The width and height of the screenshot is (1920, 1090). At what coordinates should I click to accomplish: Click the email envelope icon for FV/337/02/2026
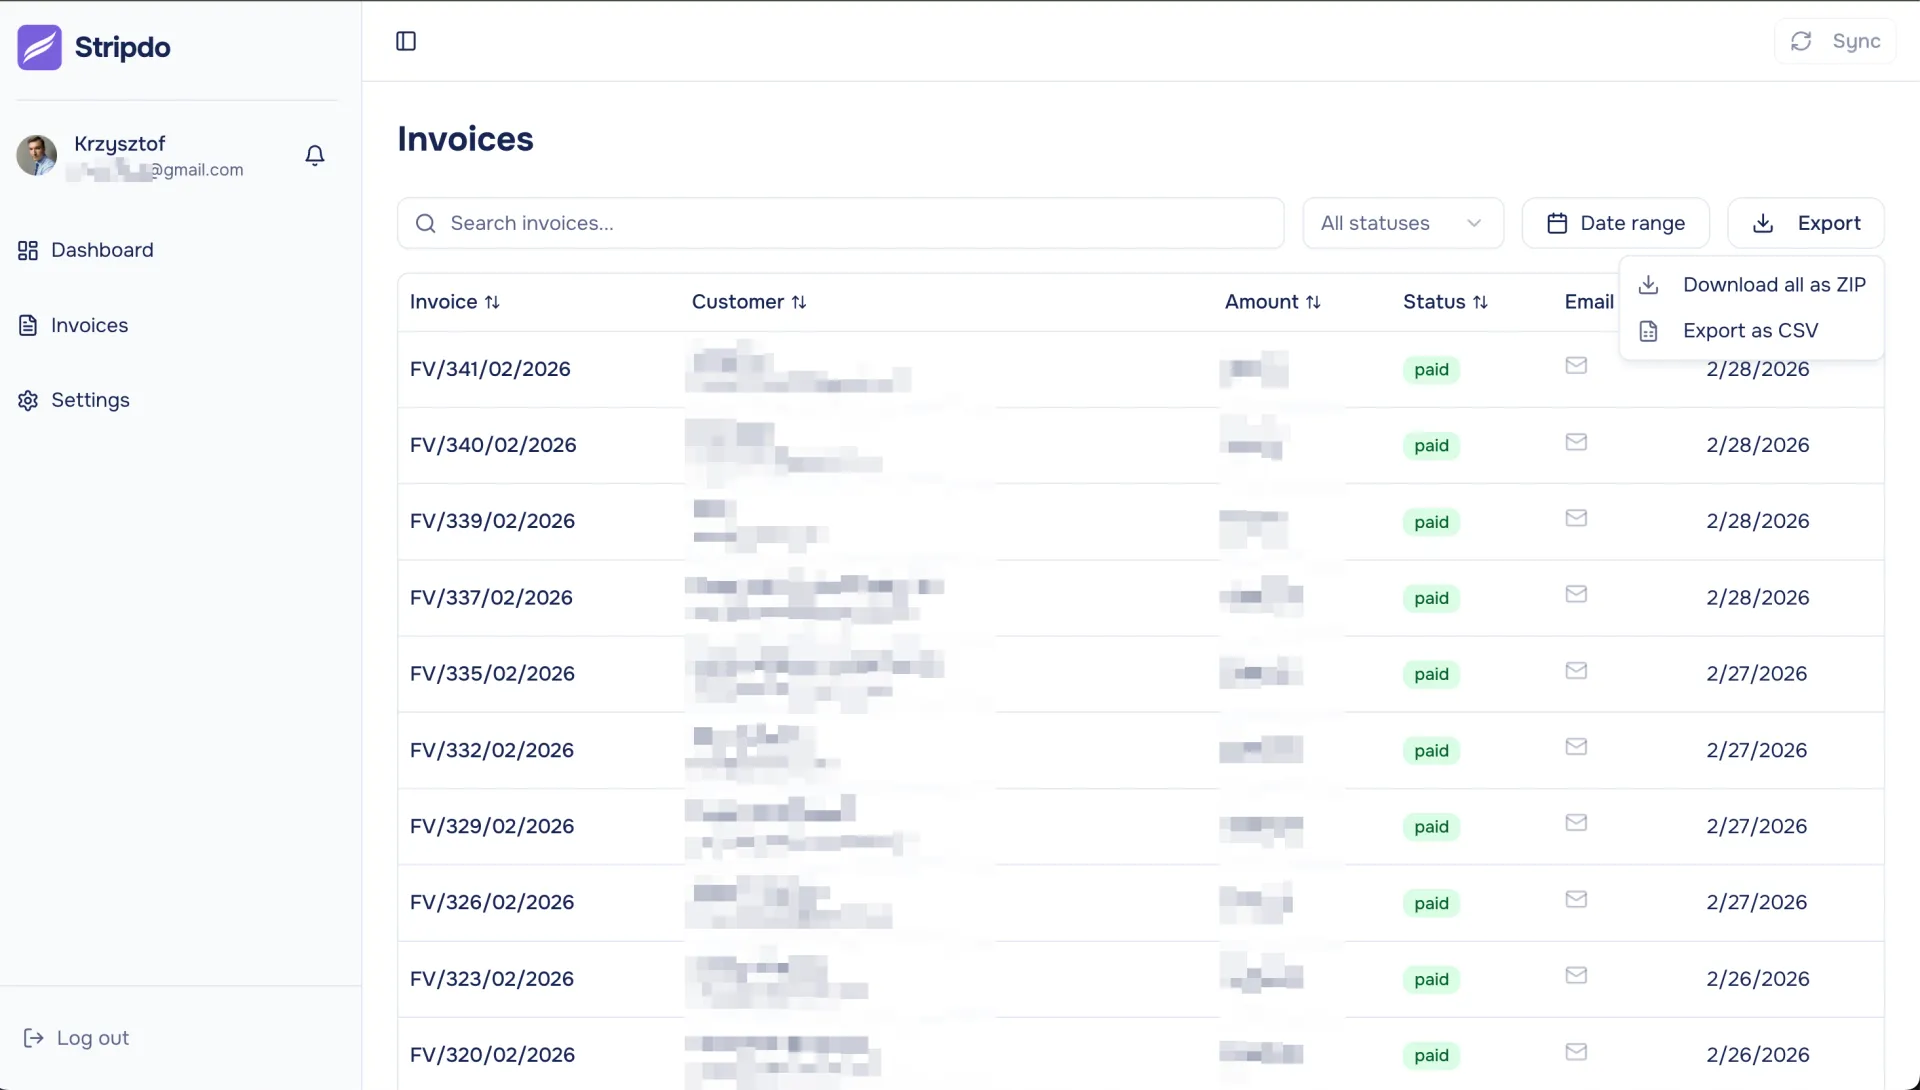[1576, 595]
